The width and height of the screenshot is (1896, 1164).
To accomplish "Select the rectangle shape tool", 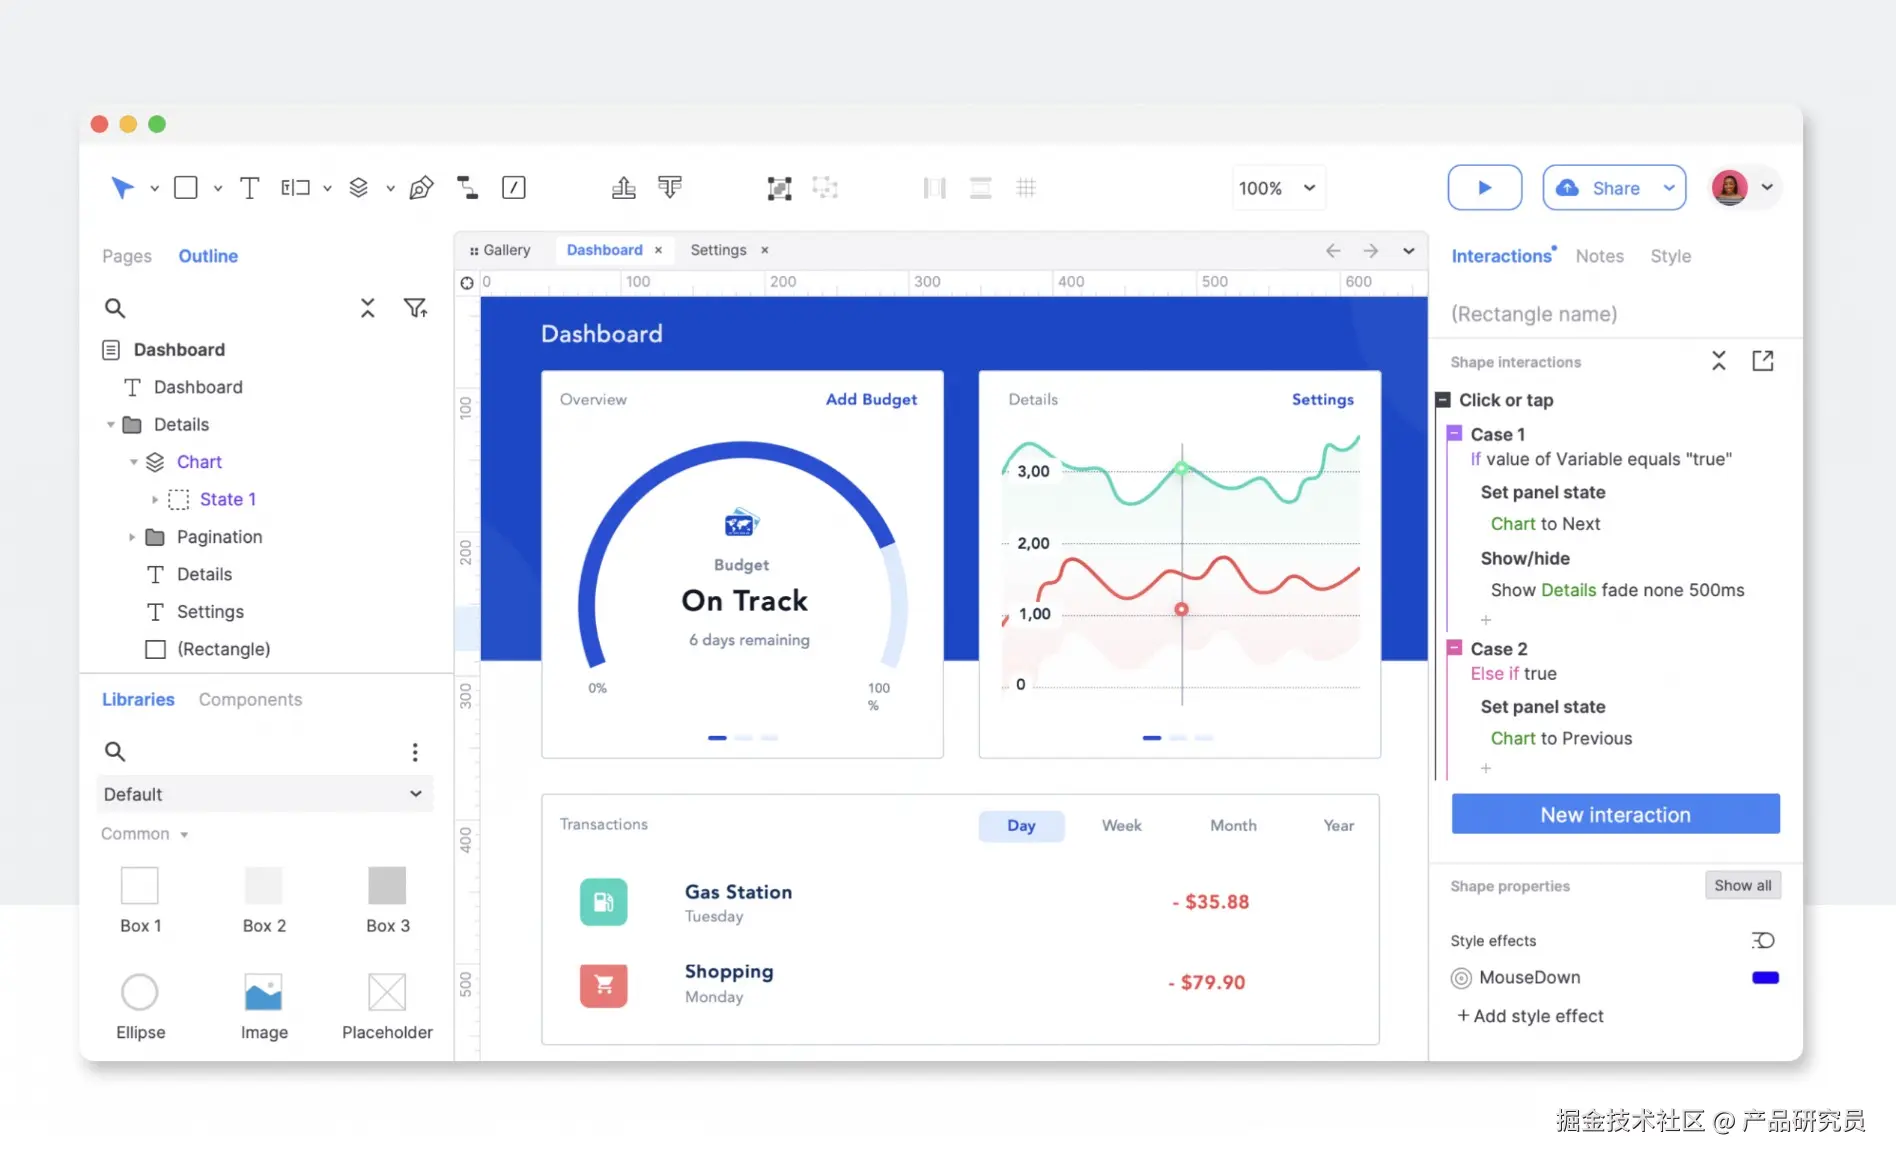I will (185, 188).
